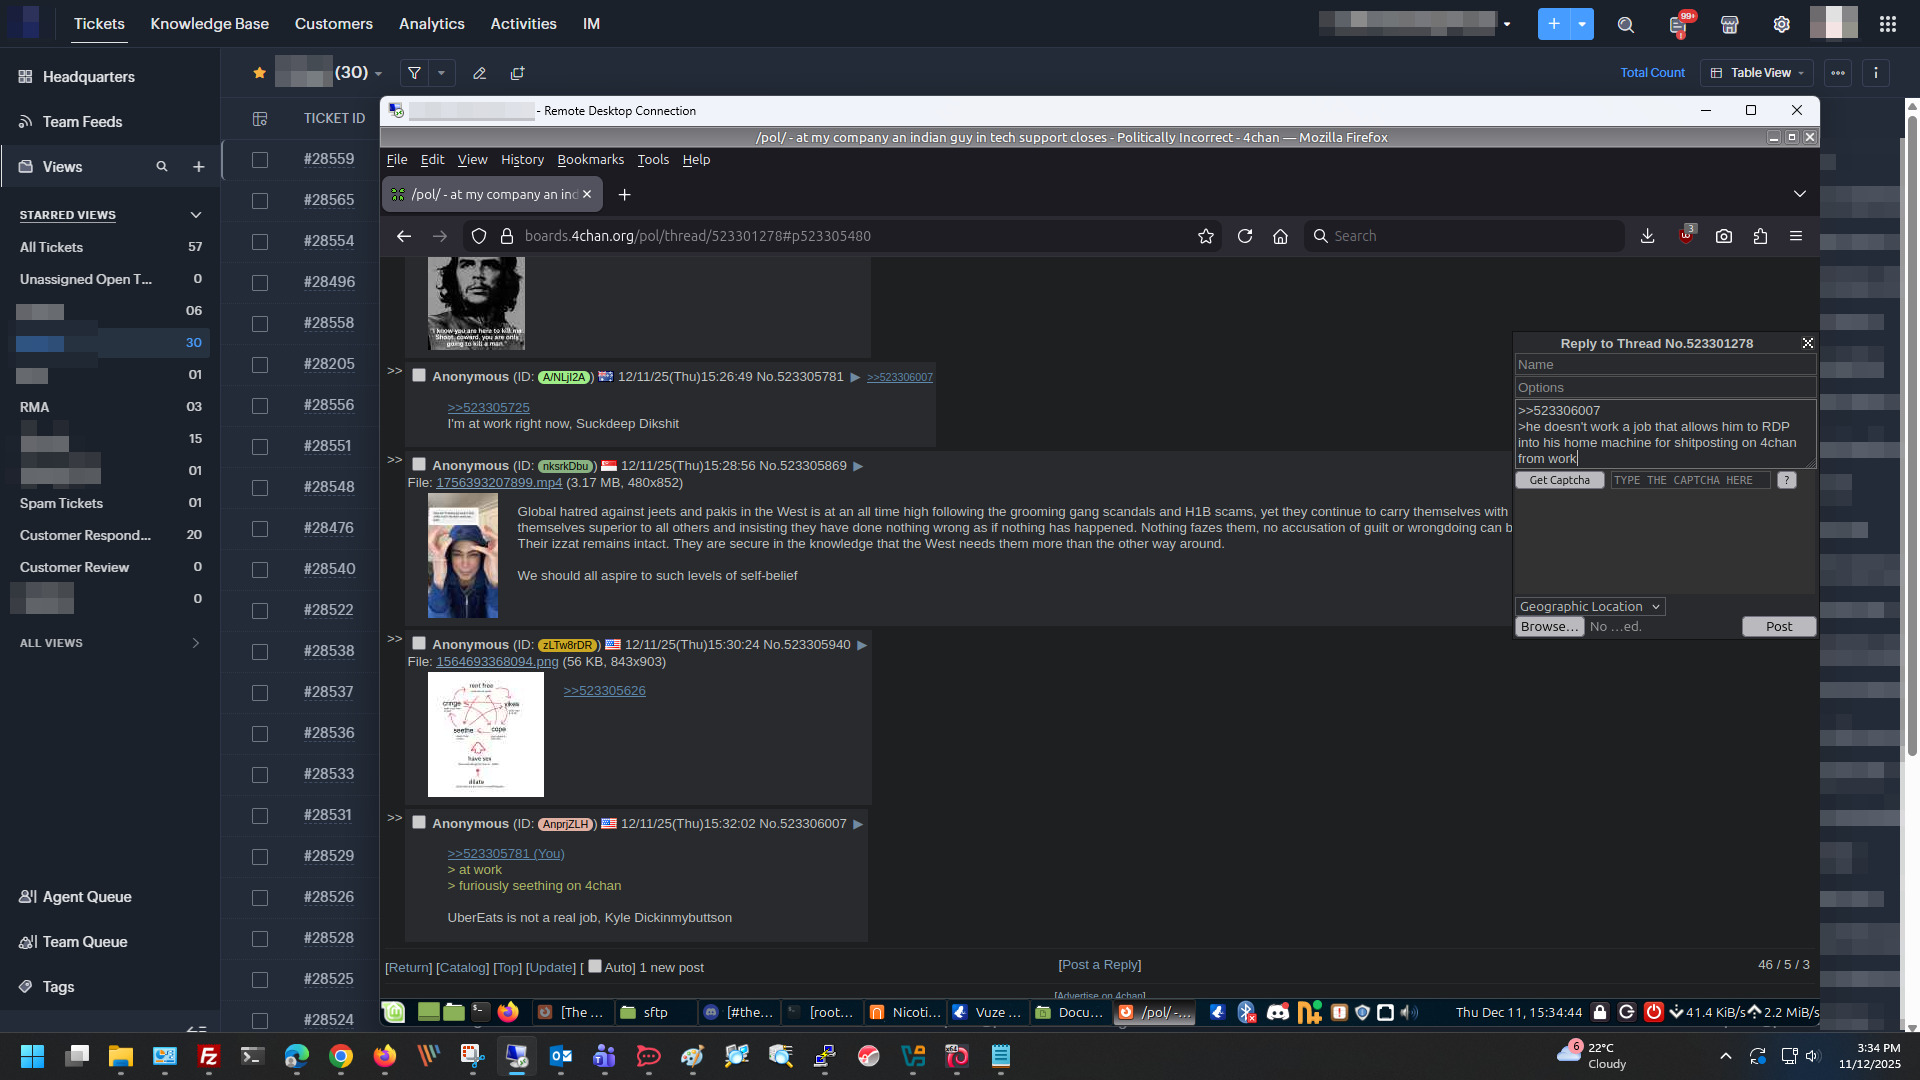Screen dimensions: 1920x1080
Task: Click the Post button in reply form
Action: pos(1778,626)
